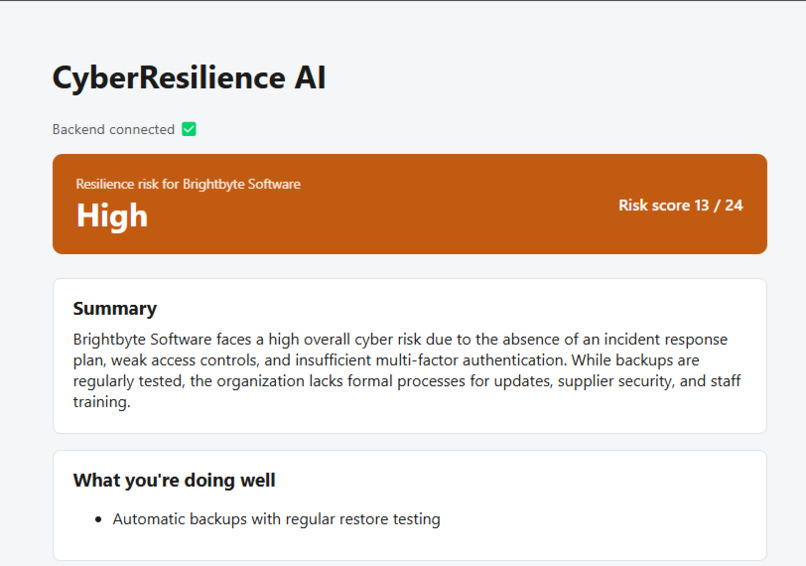Click the 'Summary' card heading

(115, 308)
